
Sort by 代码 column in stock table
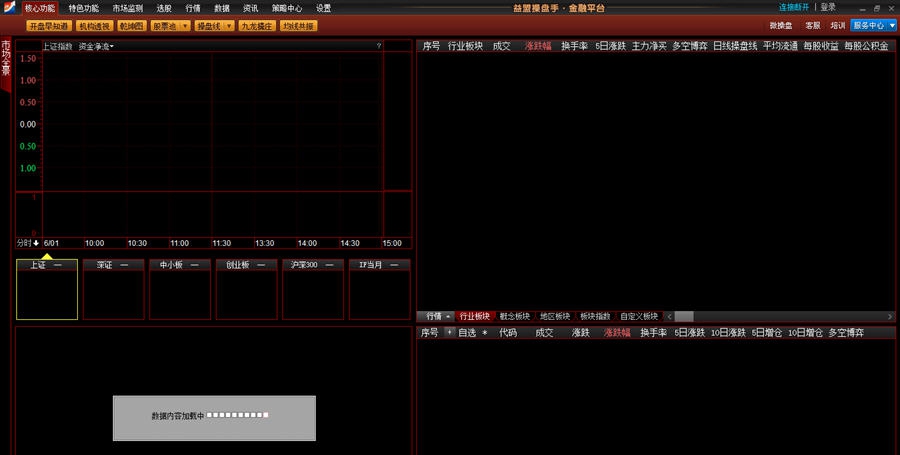point(507,333)
